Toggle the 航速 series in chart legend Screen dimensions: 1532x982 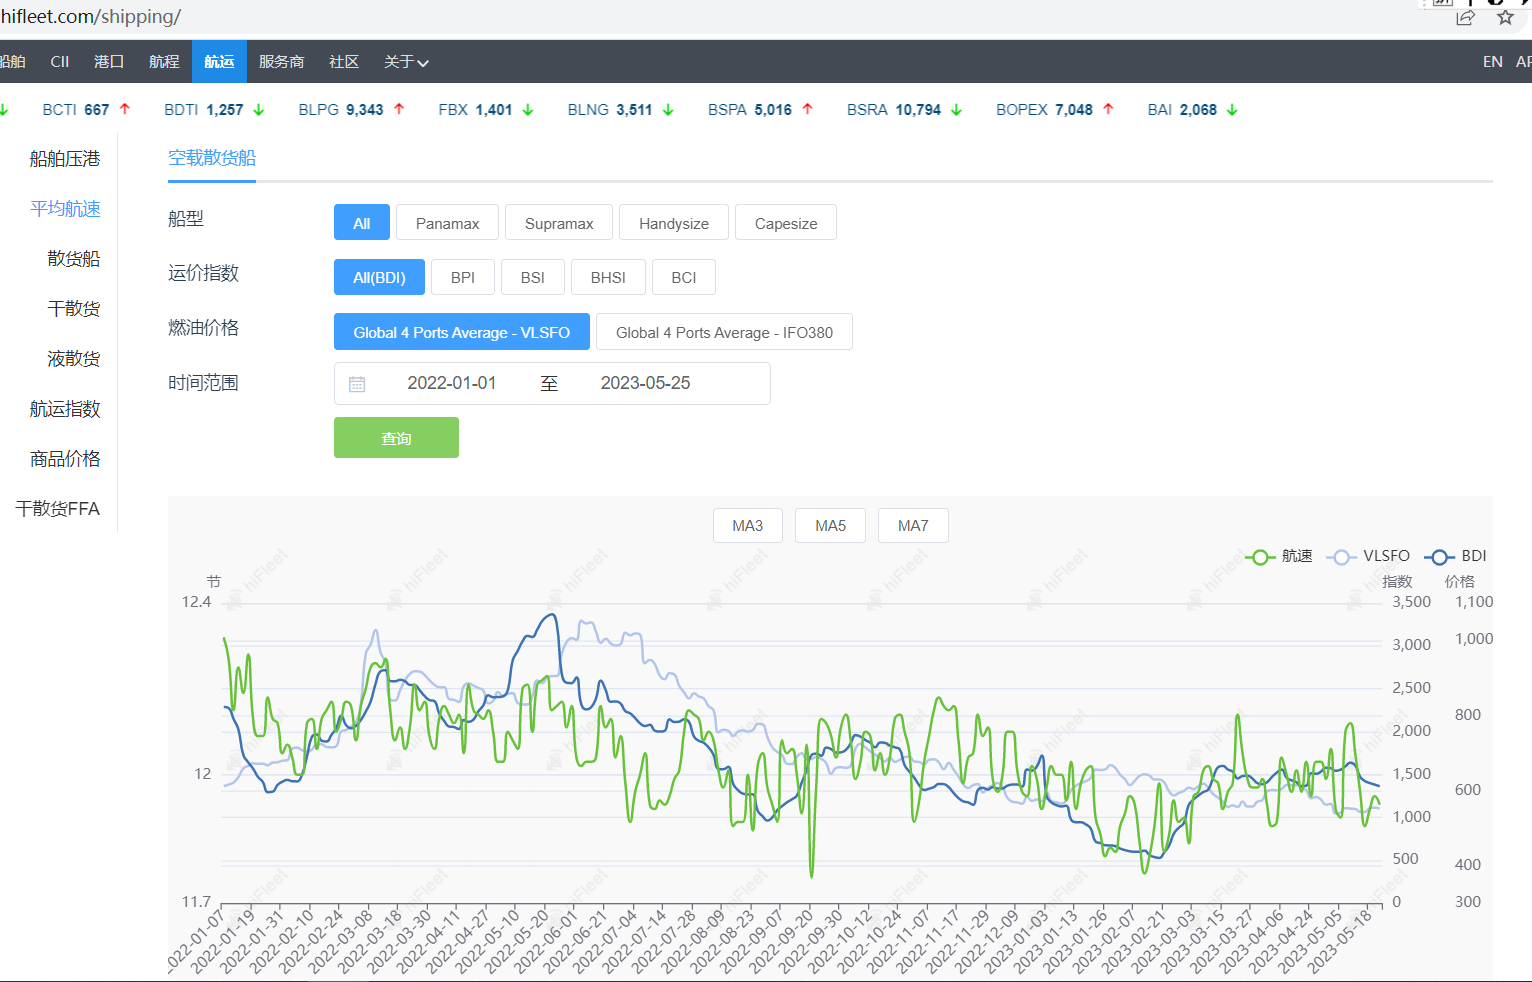(1279, 556)
